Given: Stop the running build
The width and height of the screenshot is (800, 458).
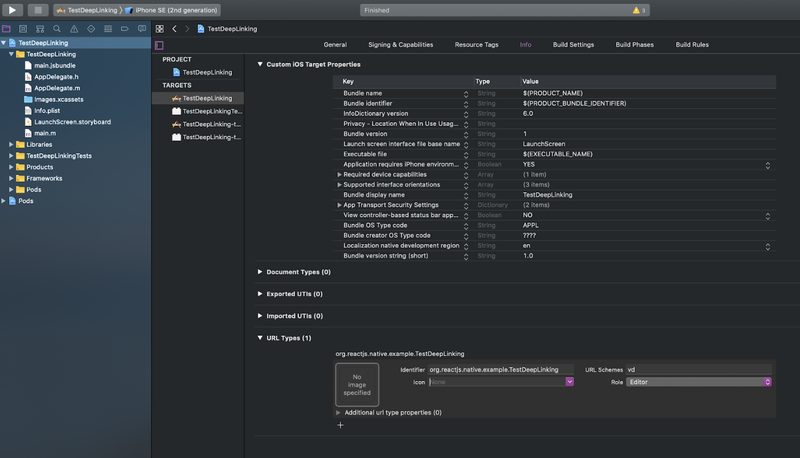Looking at the screenshot, I should [x=38, y=10].
